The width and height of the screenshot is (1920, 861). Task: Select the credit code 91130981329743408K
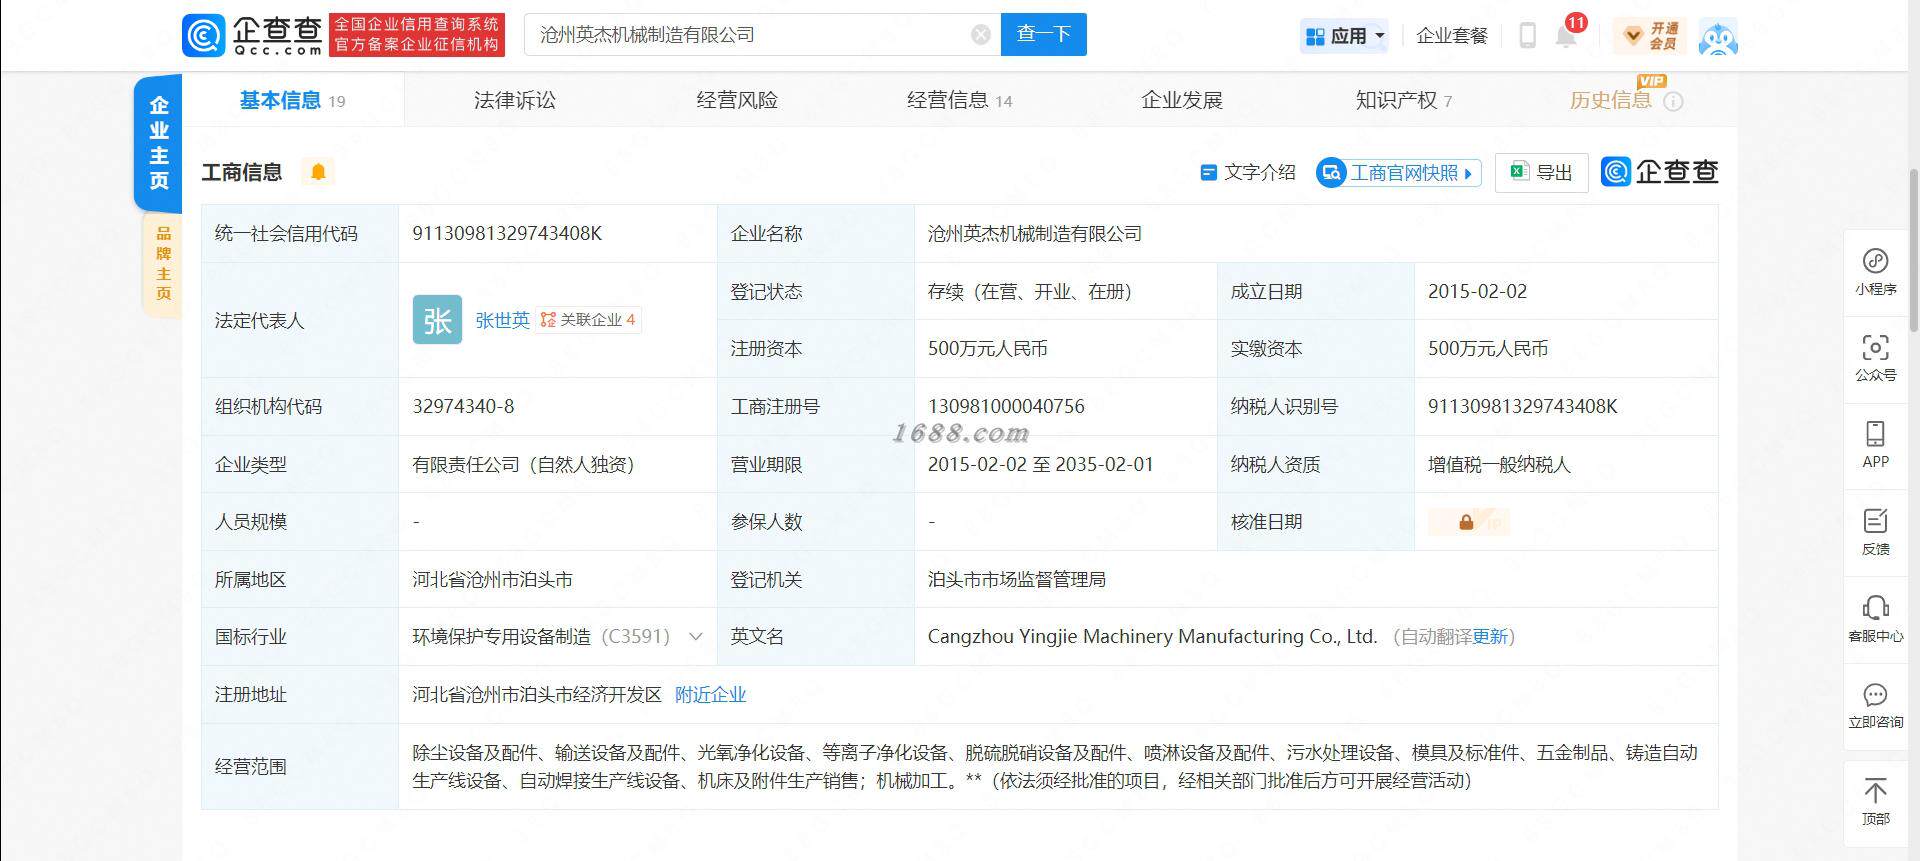507,233
